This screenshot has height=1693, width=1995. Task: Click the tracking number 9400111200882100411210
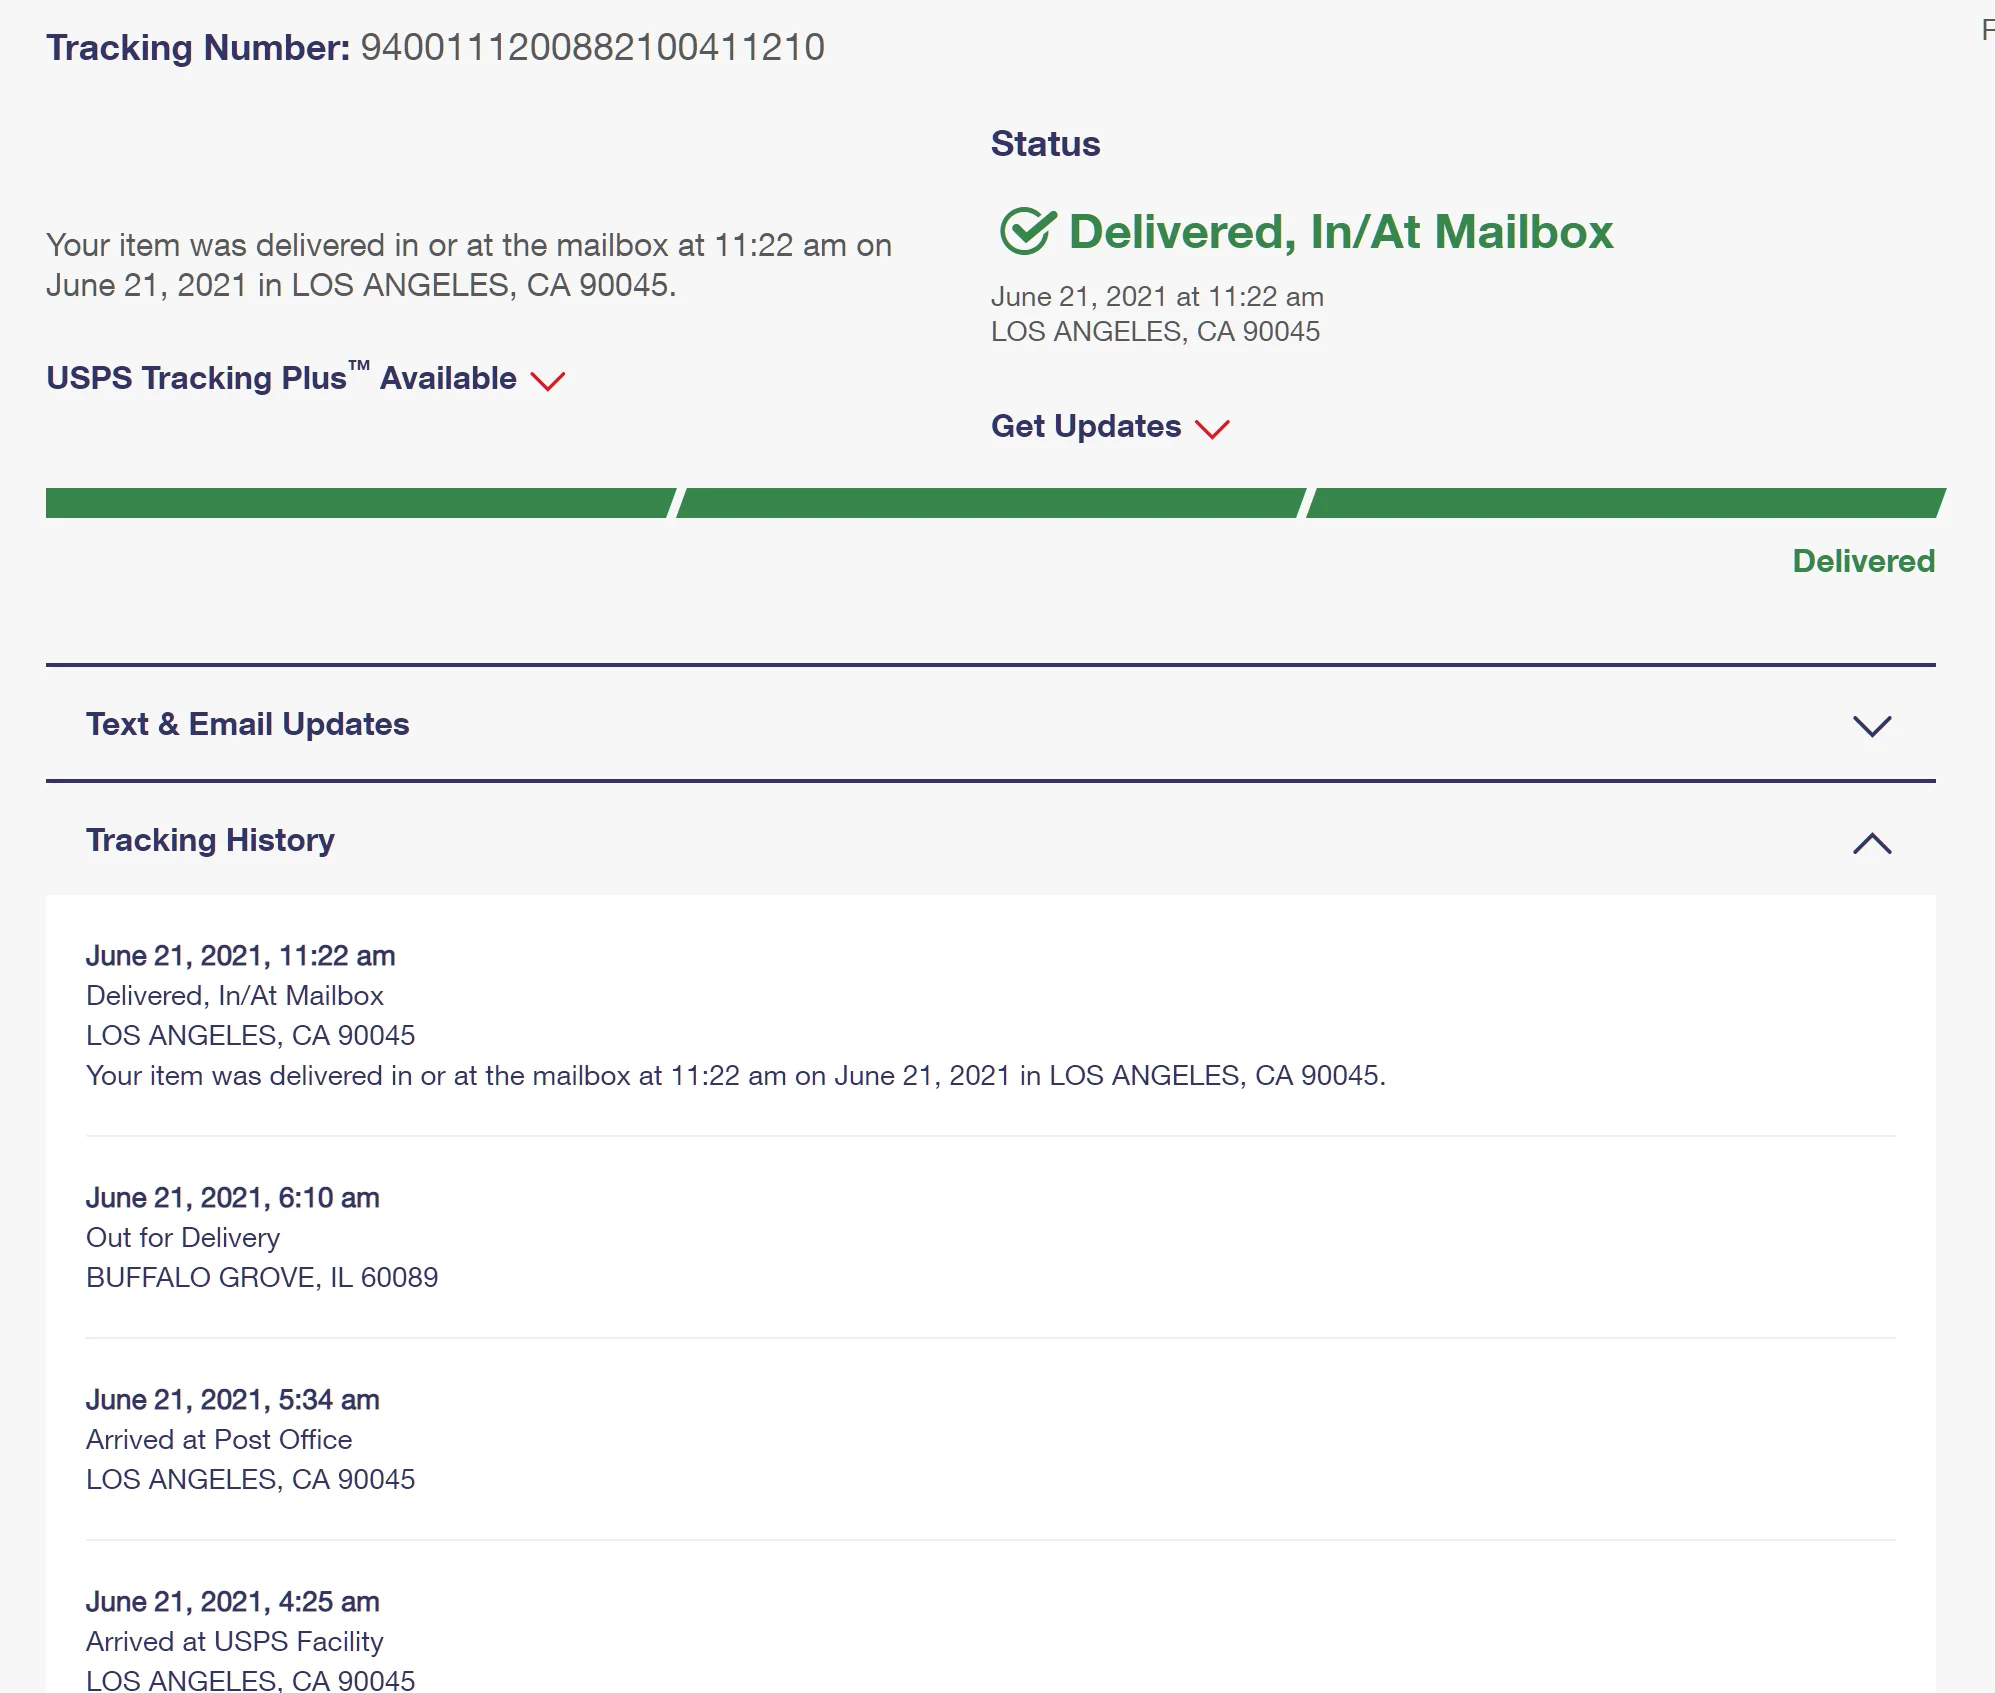(592, 47)
